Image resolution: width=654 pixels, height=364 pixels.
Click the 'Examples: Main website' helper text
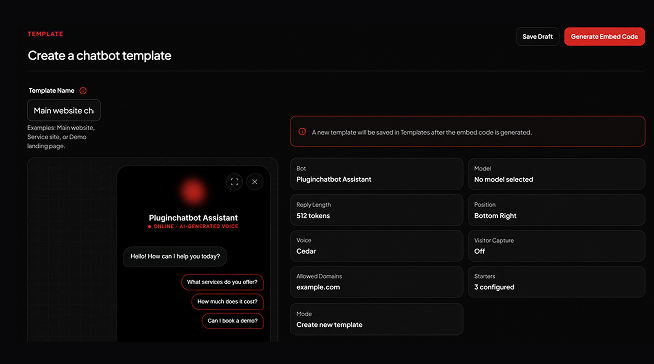coord(61,137)
